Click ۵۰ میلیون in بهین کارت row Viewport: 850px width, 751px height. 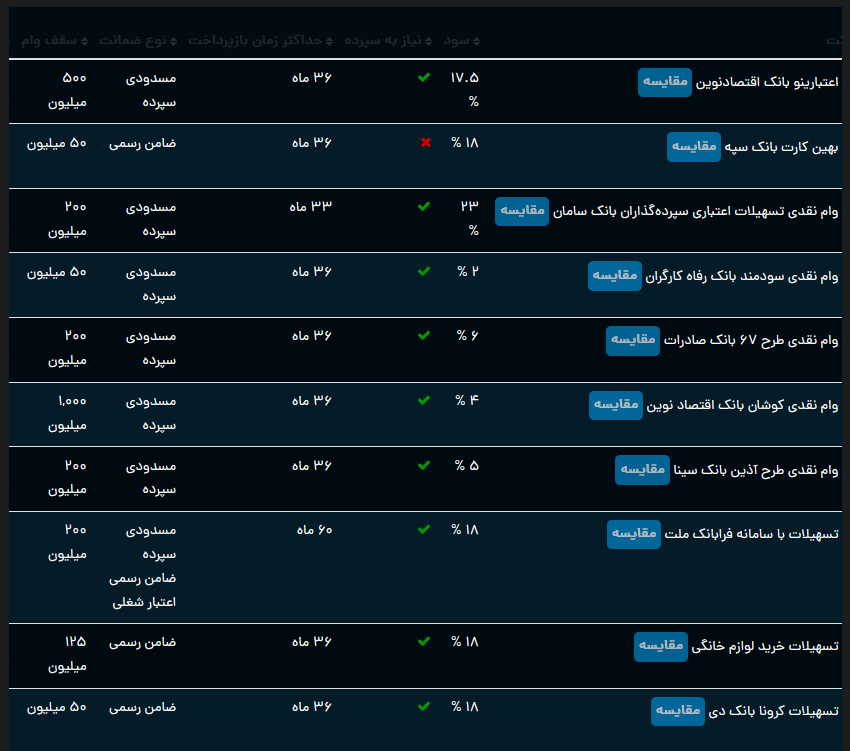57,143
